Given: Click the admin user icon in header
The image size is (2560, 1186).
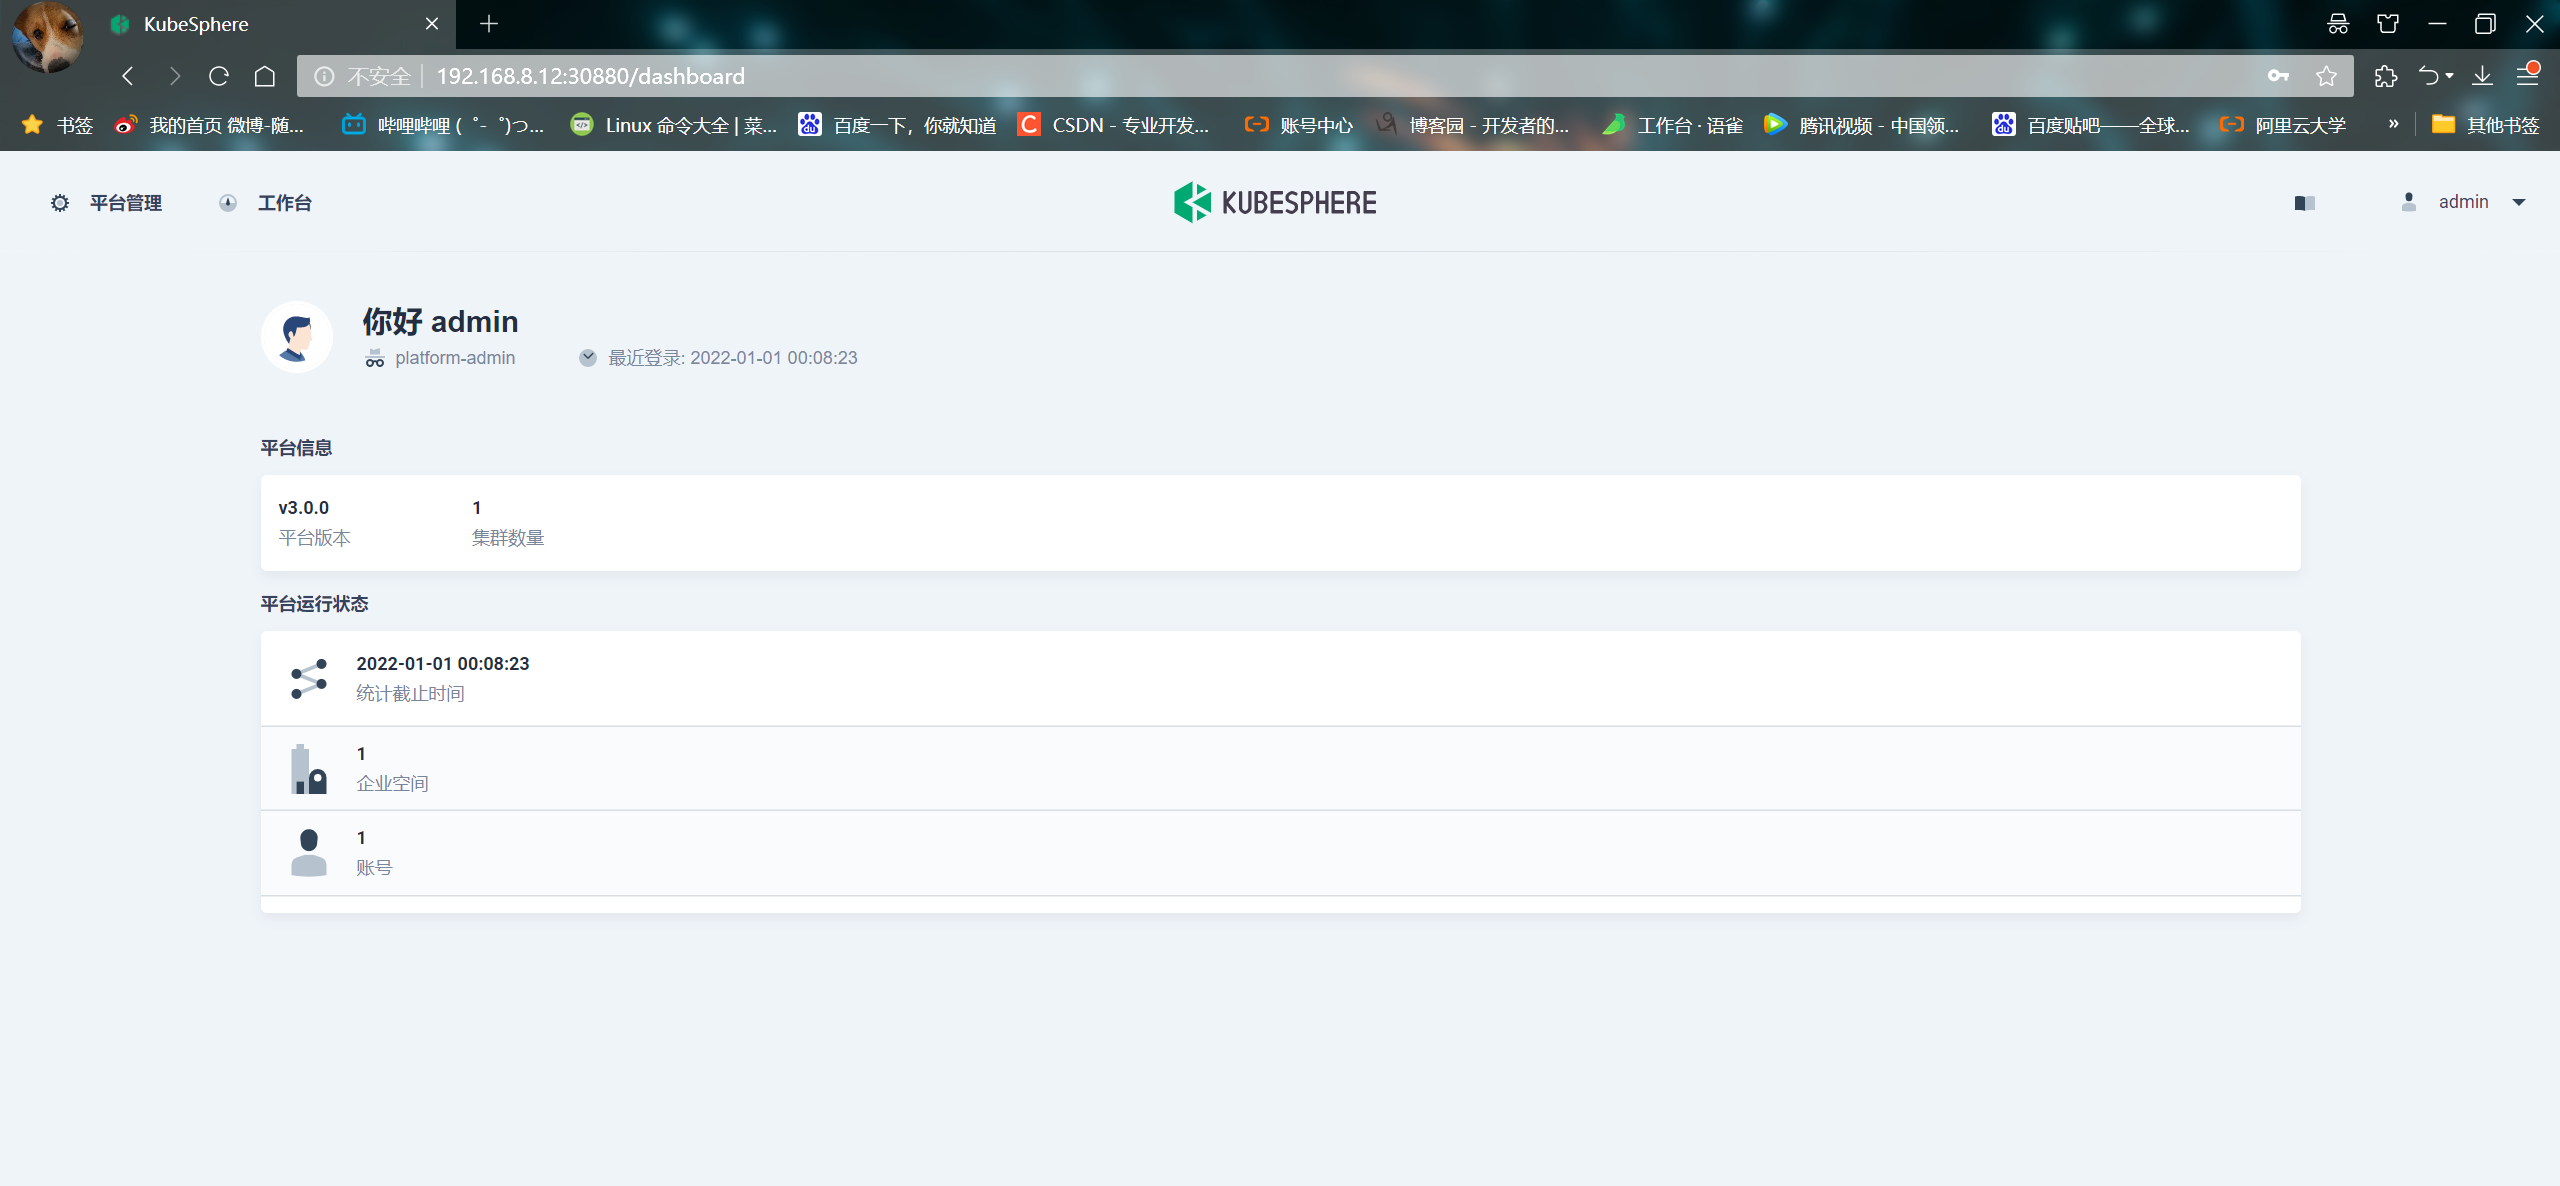Looking at the screenshot, I should click(2409, 202).
